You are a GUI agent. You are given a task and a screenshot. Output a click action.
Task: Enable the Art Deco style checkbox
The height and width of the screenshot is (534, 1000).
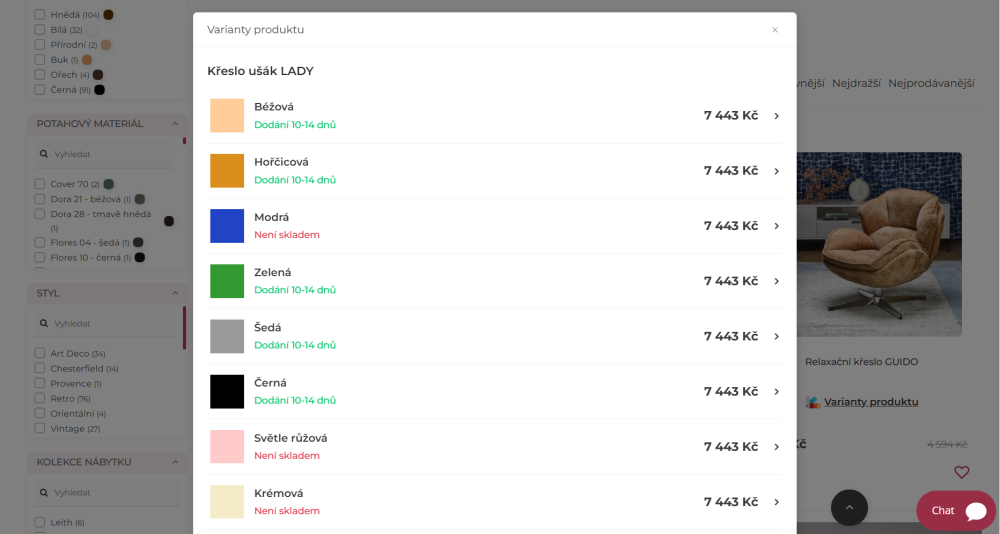click(40, 353)
